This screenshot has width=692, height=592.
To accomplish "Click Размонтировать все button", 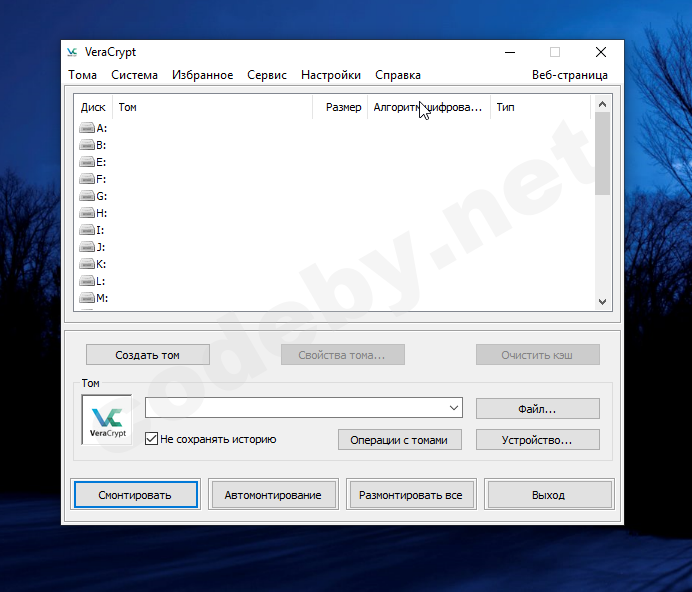I will pyautogui.click(x=411, y=495).
